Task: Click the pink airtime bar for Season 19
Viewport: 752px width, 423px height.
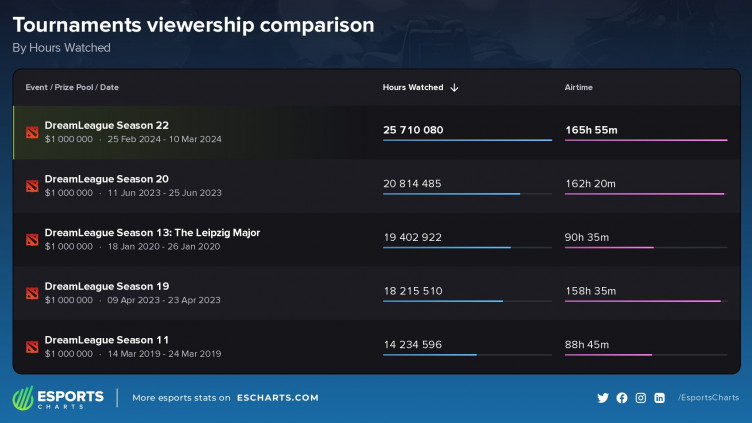Action: pos(642,301)
